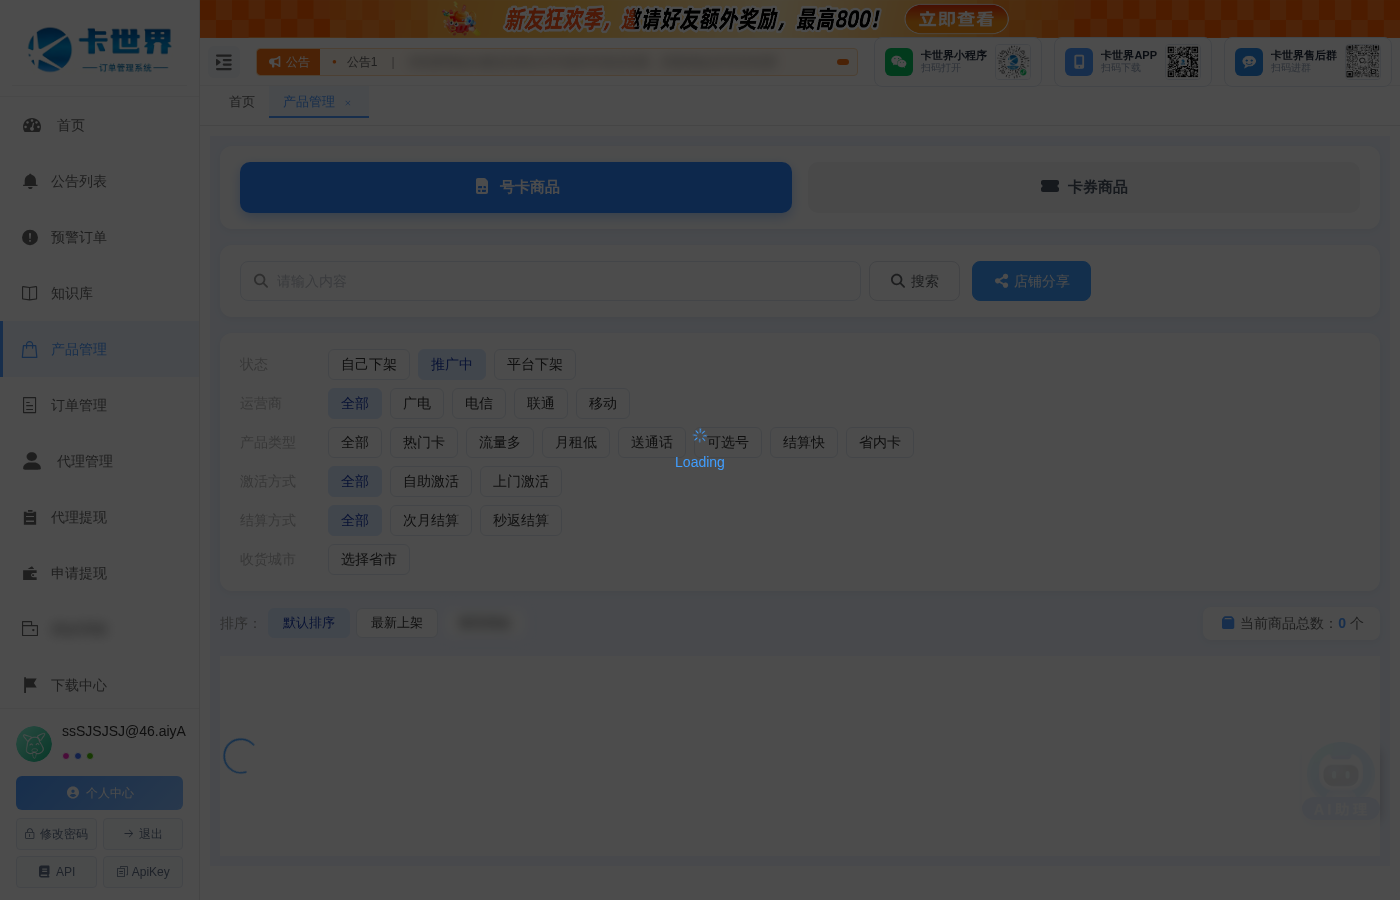Screen dimensions: 1400x900
Task: Select 电信 carrier filter
Action: click(x=479, y=404)
